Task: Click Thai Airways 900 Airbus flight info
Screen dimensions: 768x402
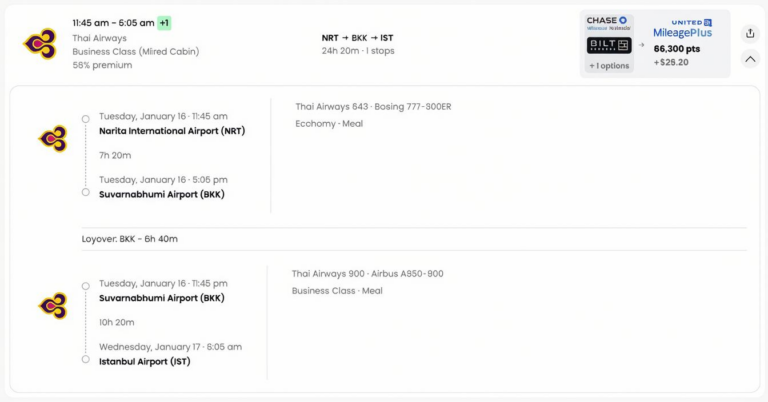Action: click(x=367, y=274)
